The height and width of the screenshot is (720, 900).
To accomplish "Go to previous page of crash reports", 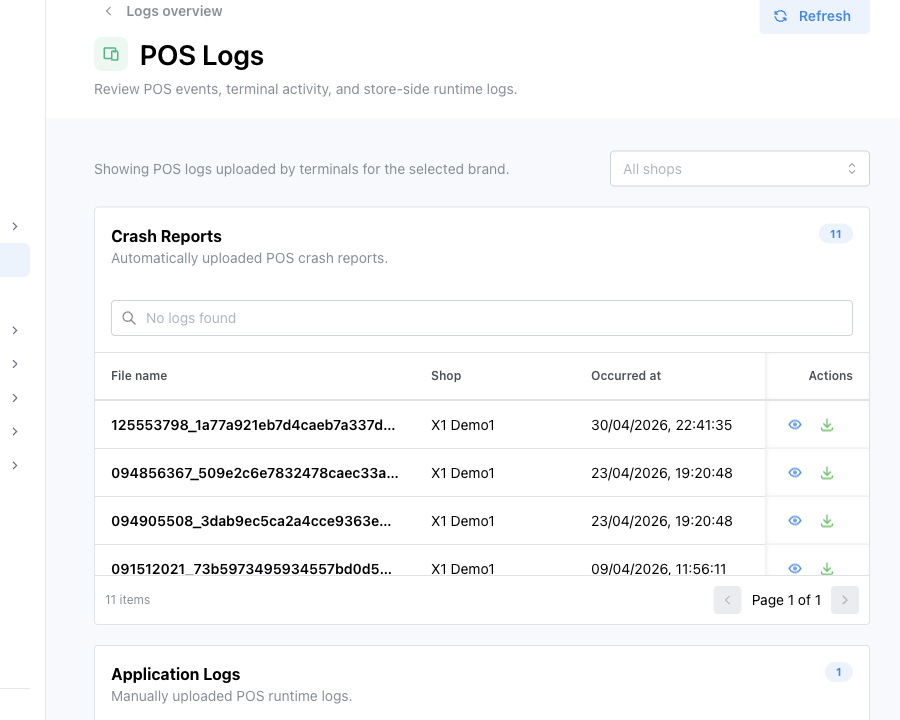I will coord(727,600).
